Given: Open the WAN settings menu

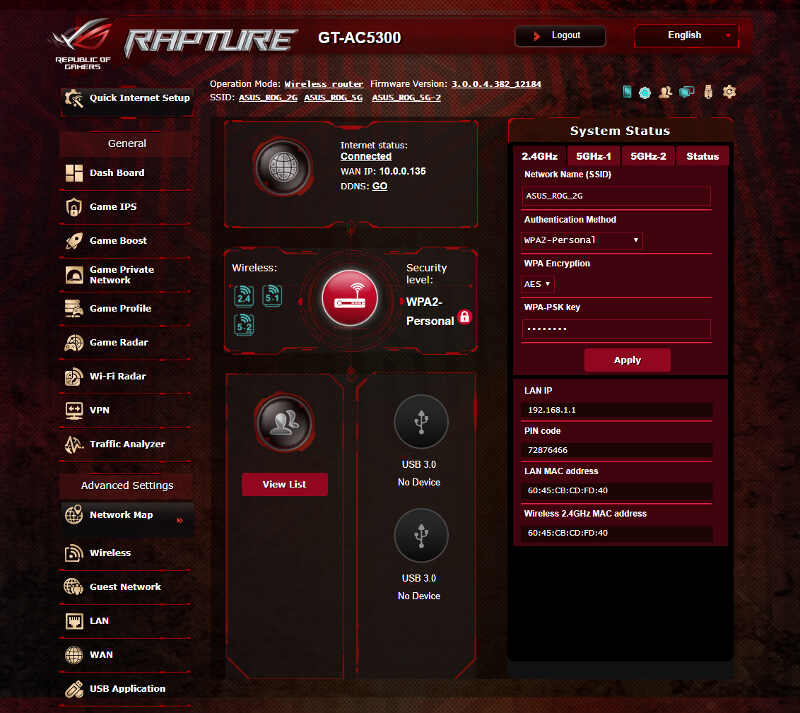Looking at the screenshot, I should (x=126, y=655).
